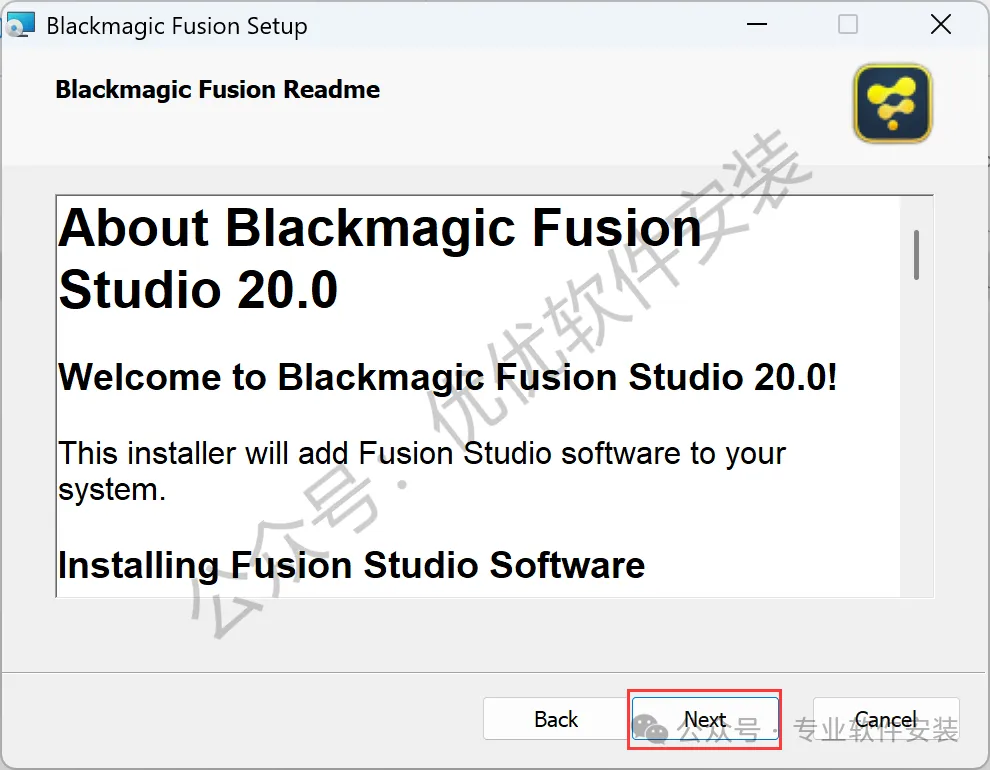Click the Back button
The height and width of the screenshot is (770, 990).
[x=556, y=719]
